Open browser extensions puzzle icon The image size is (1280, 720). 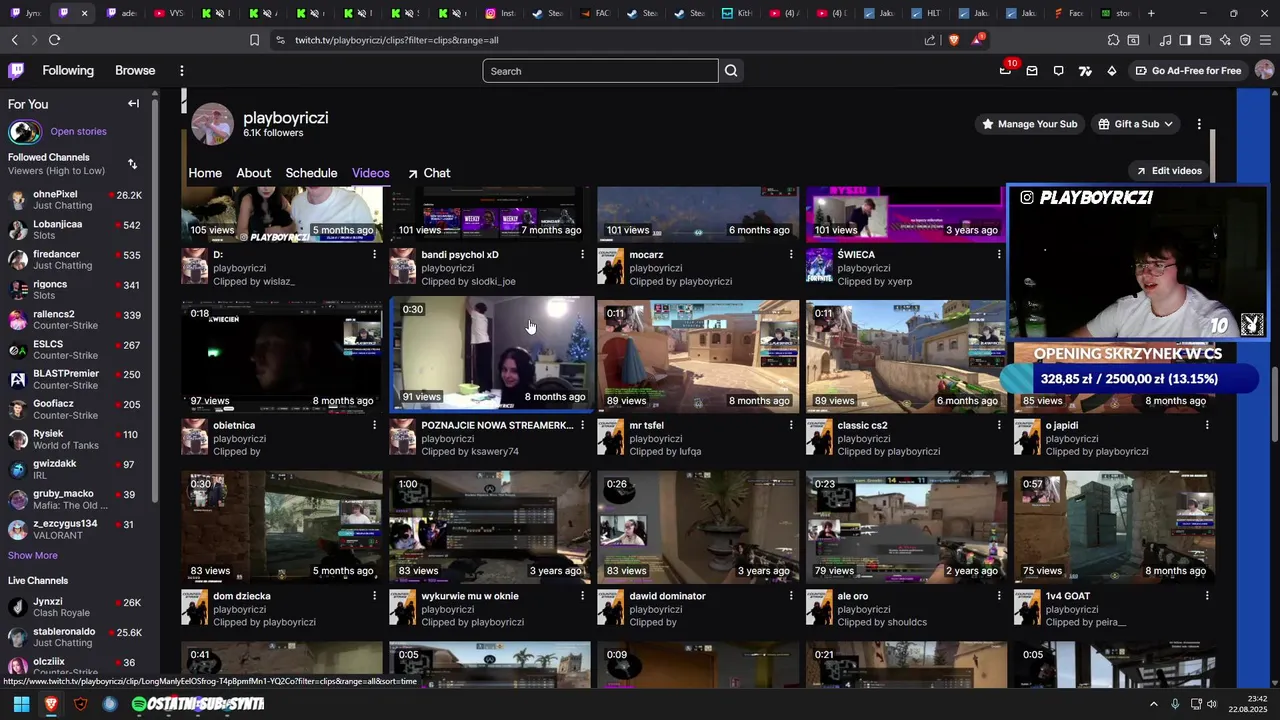pyautogui.click(x=1113, y=40)
